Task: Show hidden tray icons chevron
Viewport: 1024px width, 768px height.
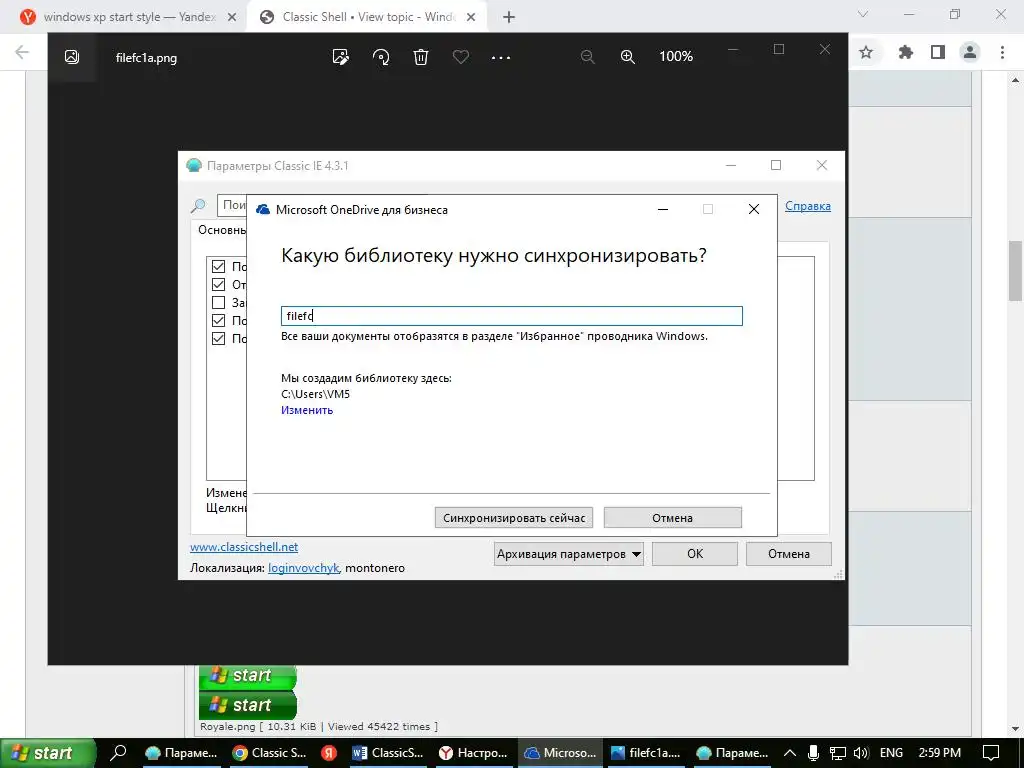Action: click(790, 753)
